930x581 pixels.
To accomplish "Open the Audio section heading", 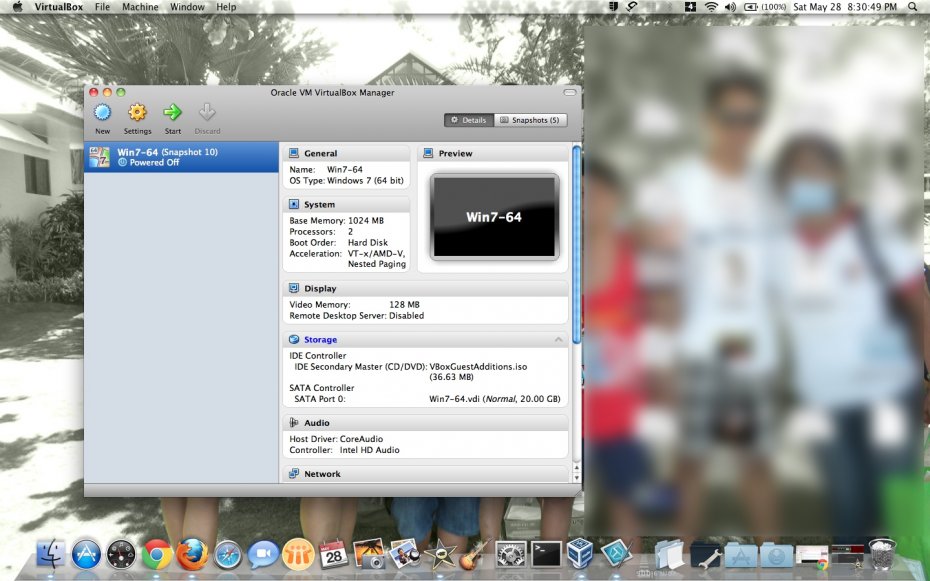I will (317, 423).
